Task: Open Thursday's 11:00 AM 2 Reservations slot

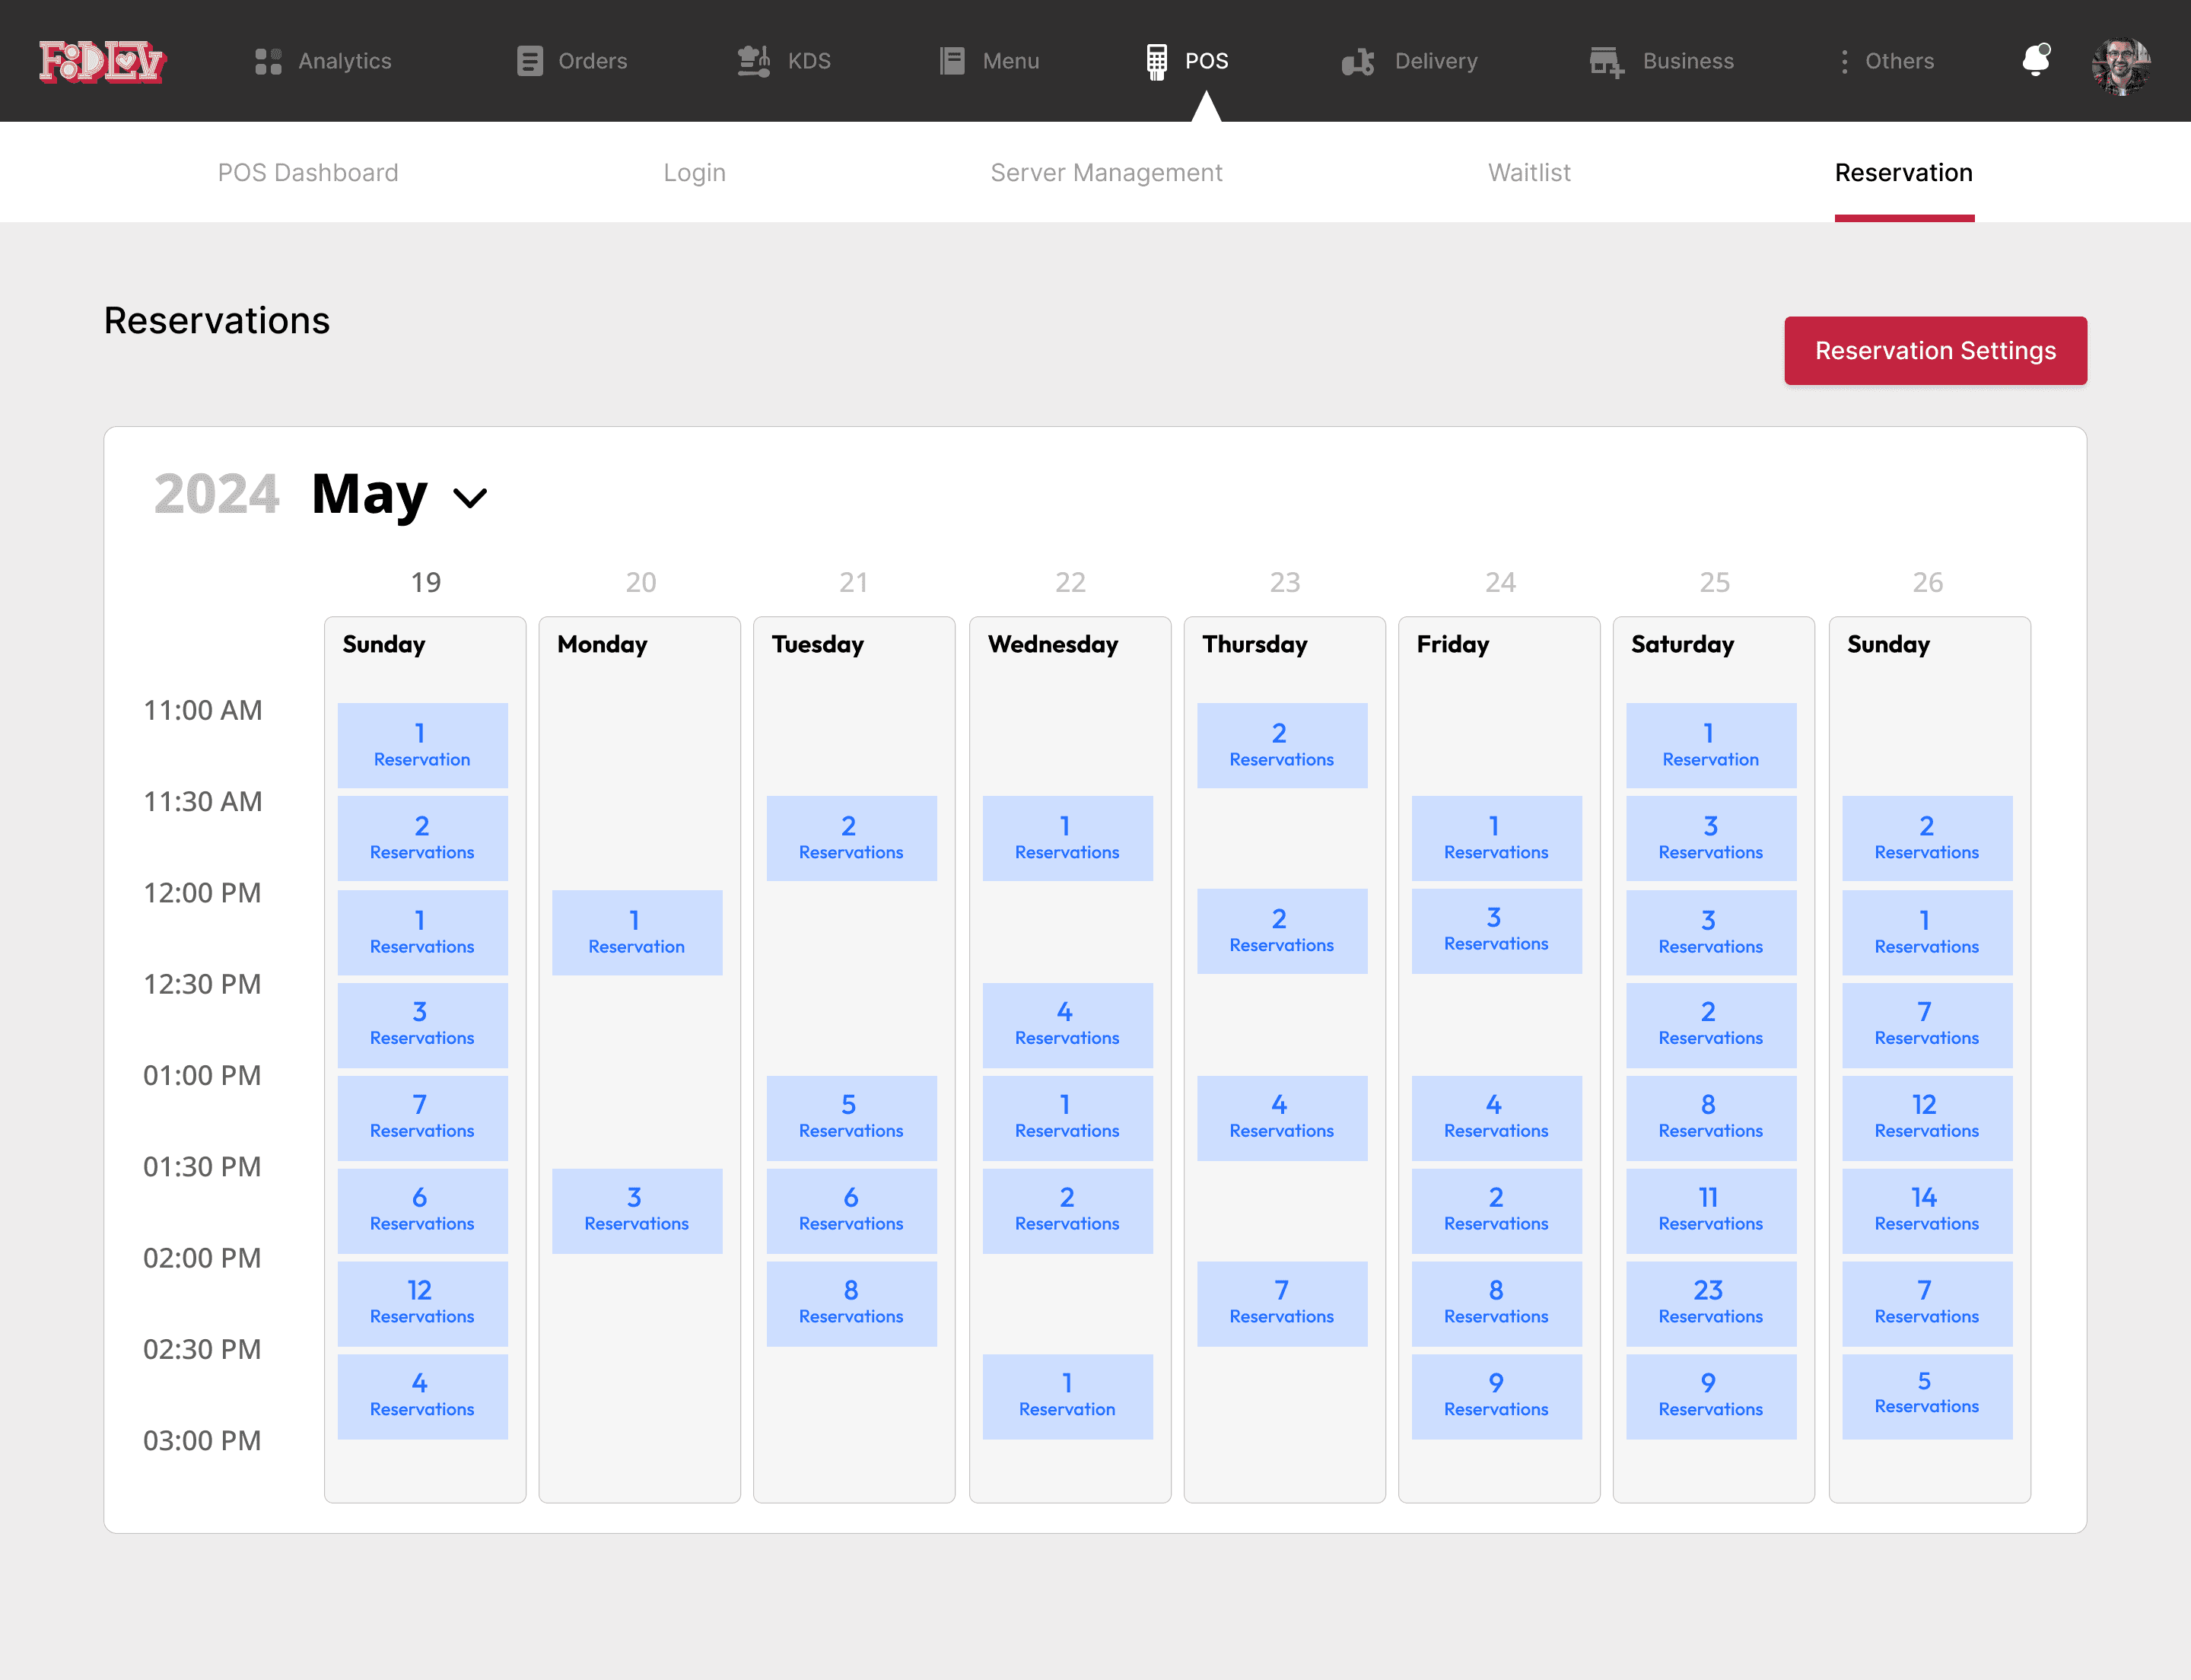Action: tap(1282, 745)
